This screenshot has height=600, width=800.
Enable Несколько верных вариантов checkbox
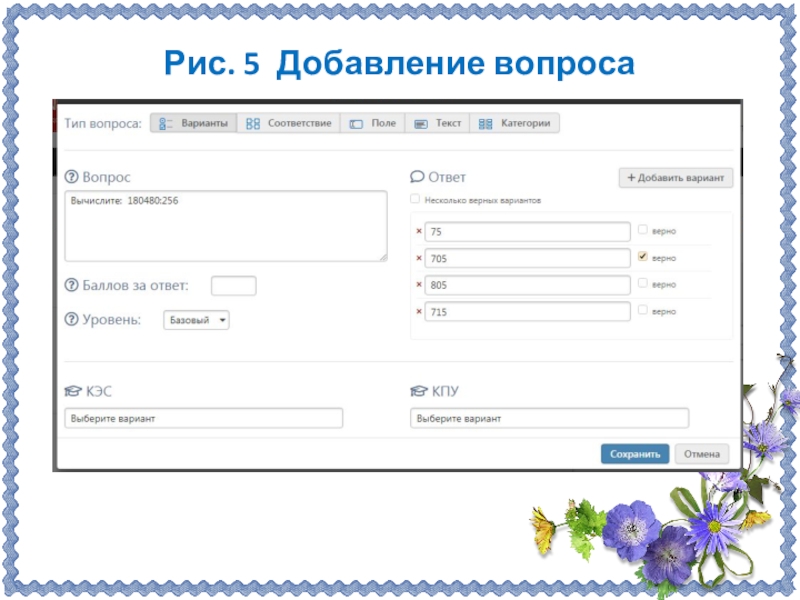[416, 200]
